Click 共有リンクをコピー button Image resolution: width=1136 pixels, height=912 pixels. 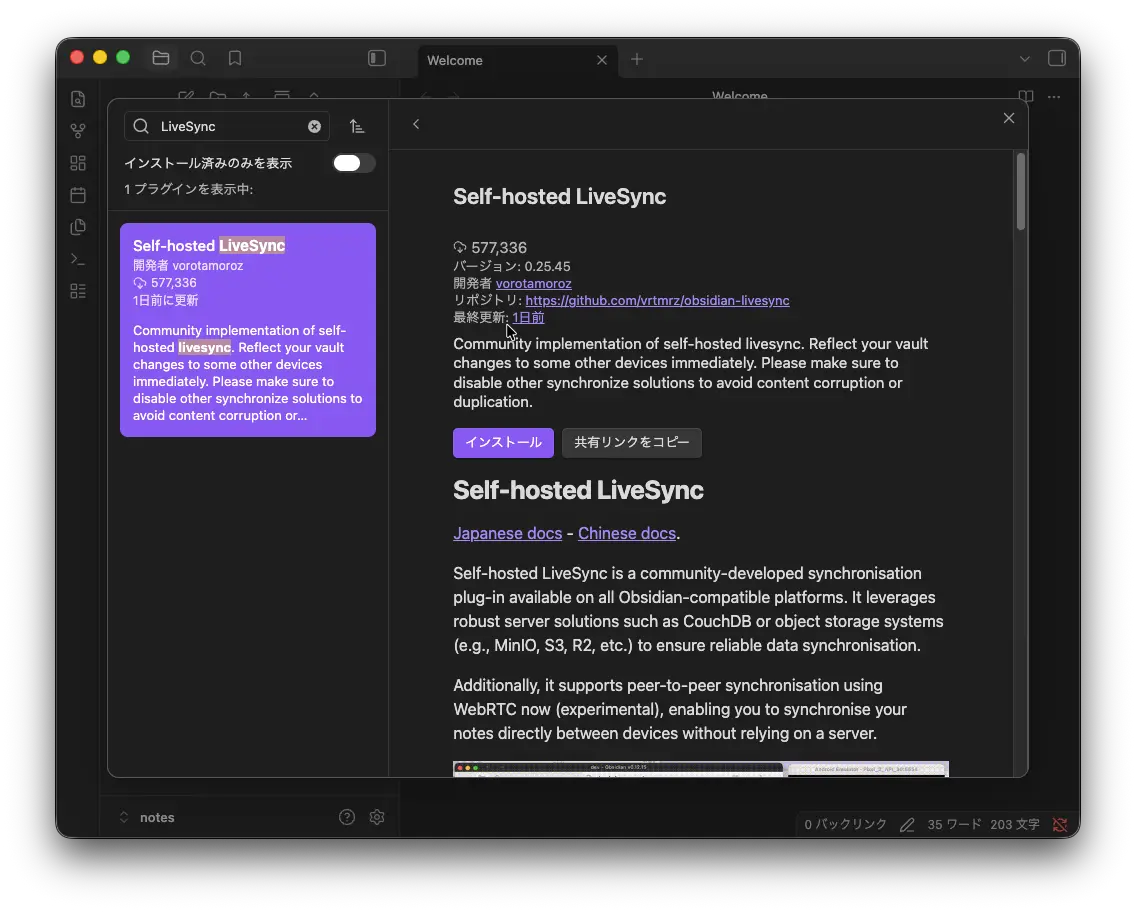[632, 443]
